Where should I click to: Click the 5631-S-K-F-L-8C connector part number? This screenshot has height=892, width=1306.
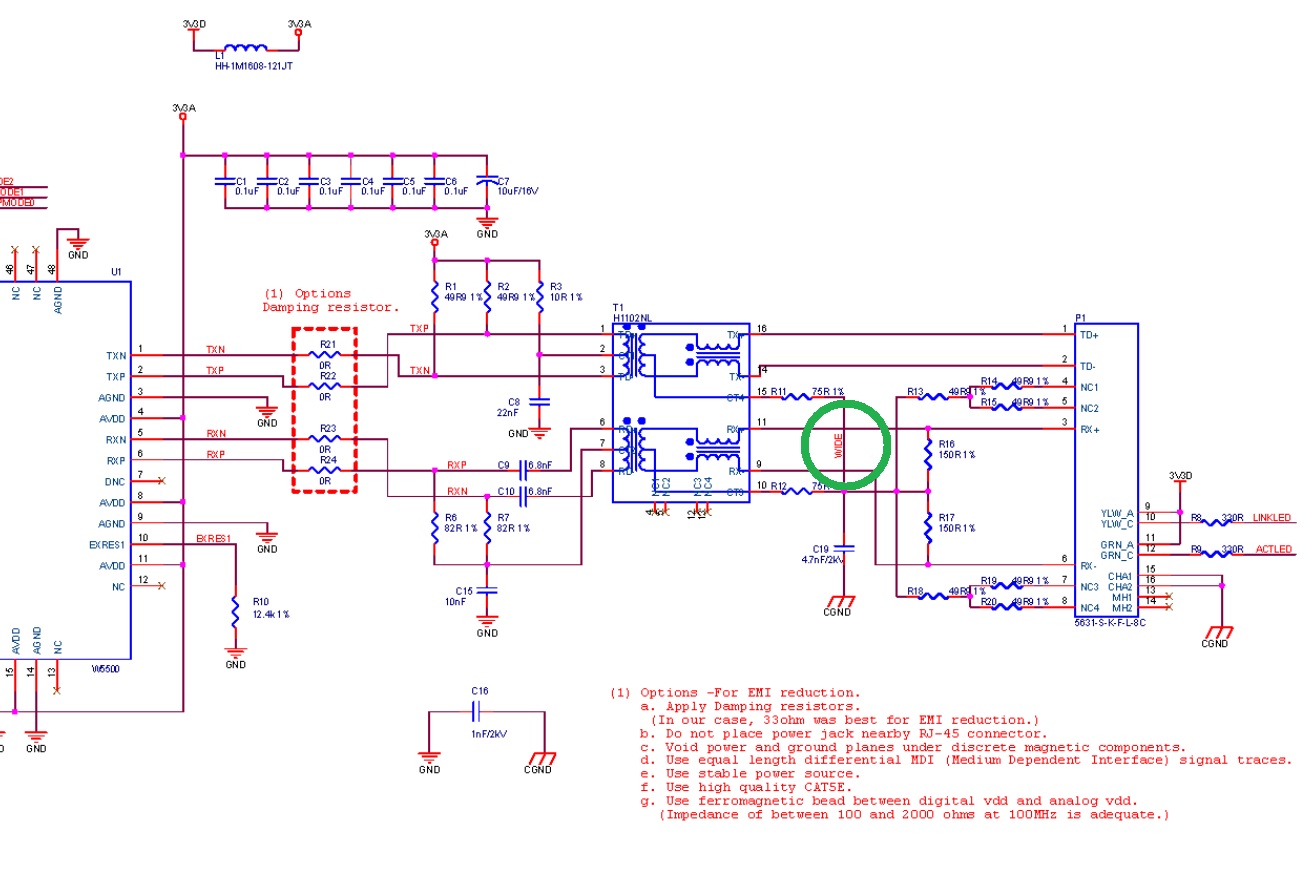(1110, 623)
